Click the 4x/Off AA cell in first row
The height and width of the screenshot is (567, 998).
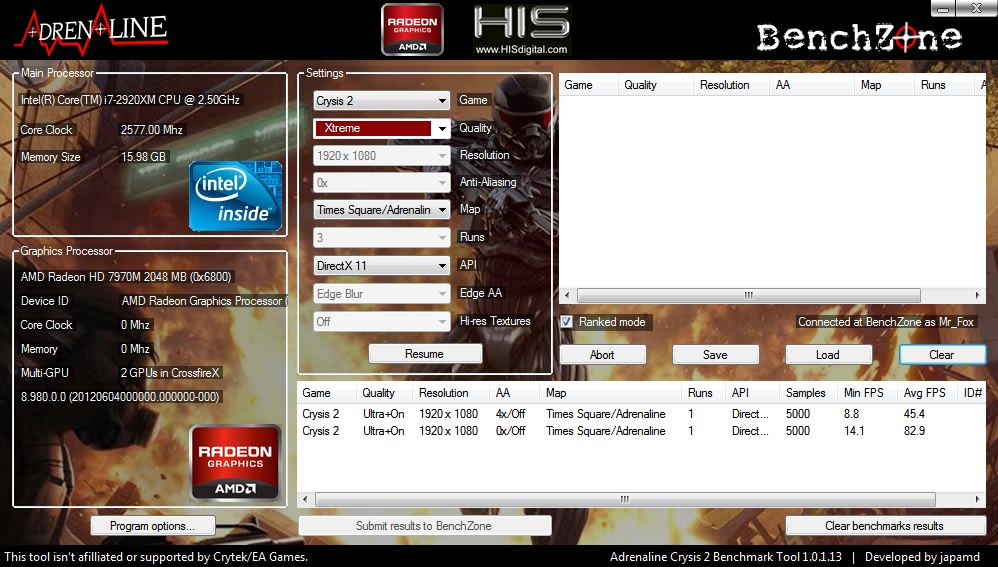point(510,414)
